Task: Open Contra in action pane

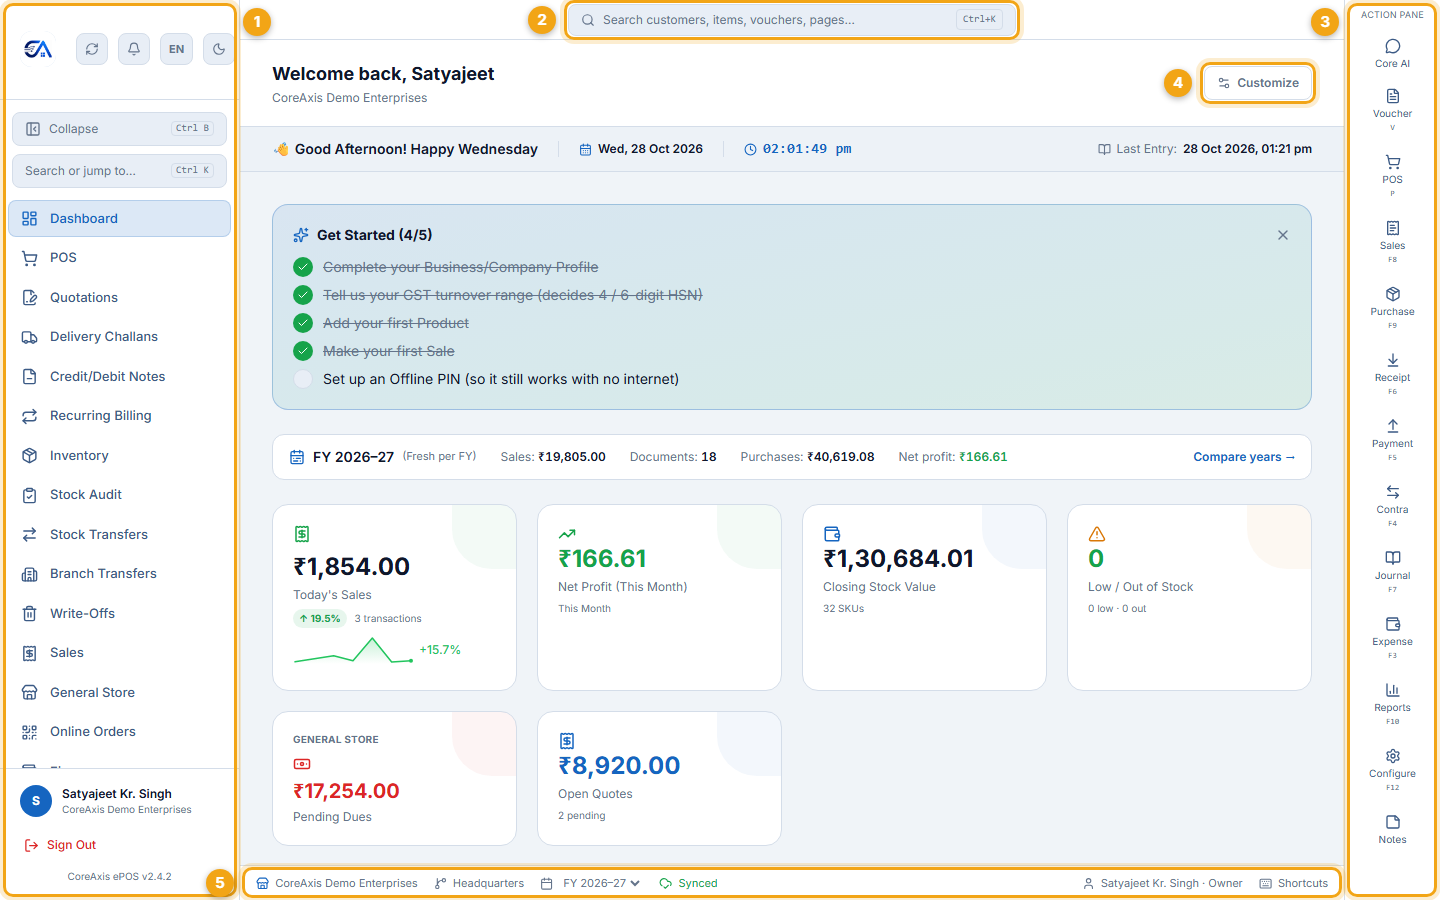Action: [x=1392, y=505]
